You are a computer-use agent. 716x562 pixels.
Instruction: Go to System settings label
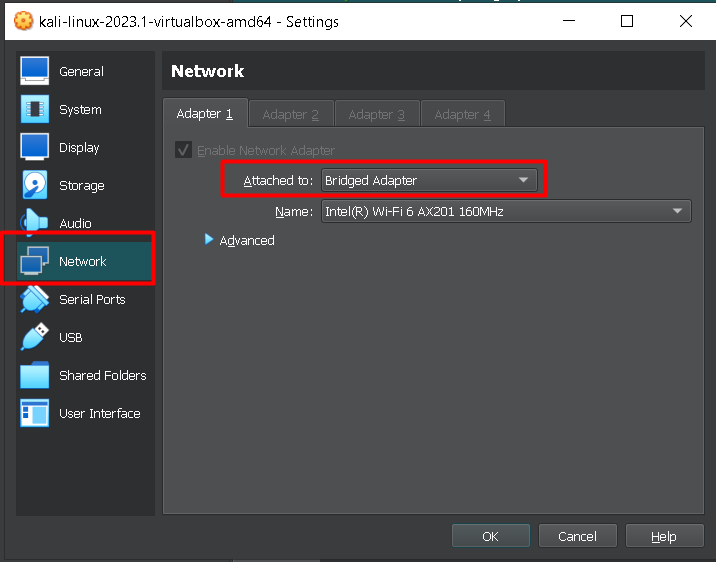tap(80, 110)
